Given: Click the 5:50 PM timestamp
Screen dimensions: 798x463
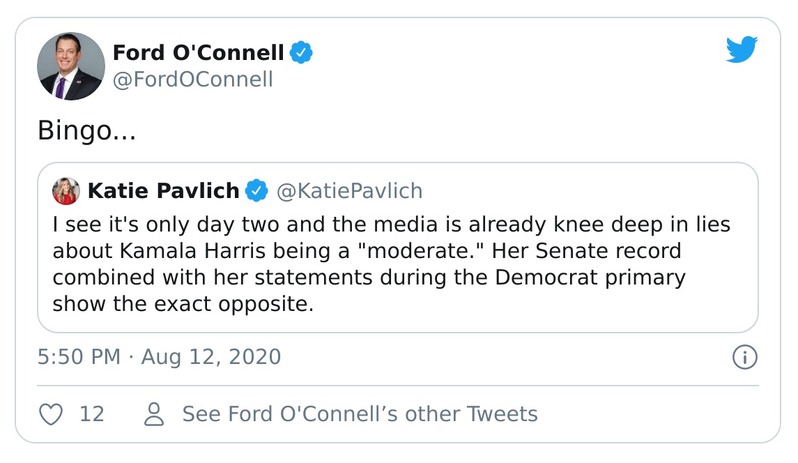Looking at the screenshot, I should 78,356.
